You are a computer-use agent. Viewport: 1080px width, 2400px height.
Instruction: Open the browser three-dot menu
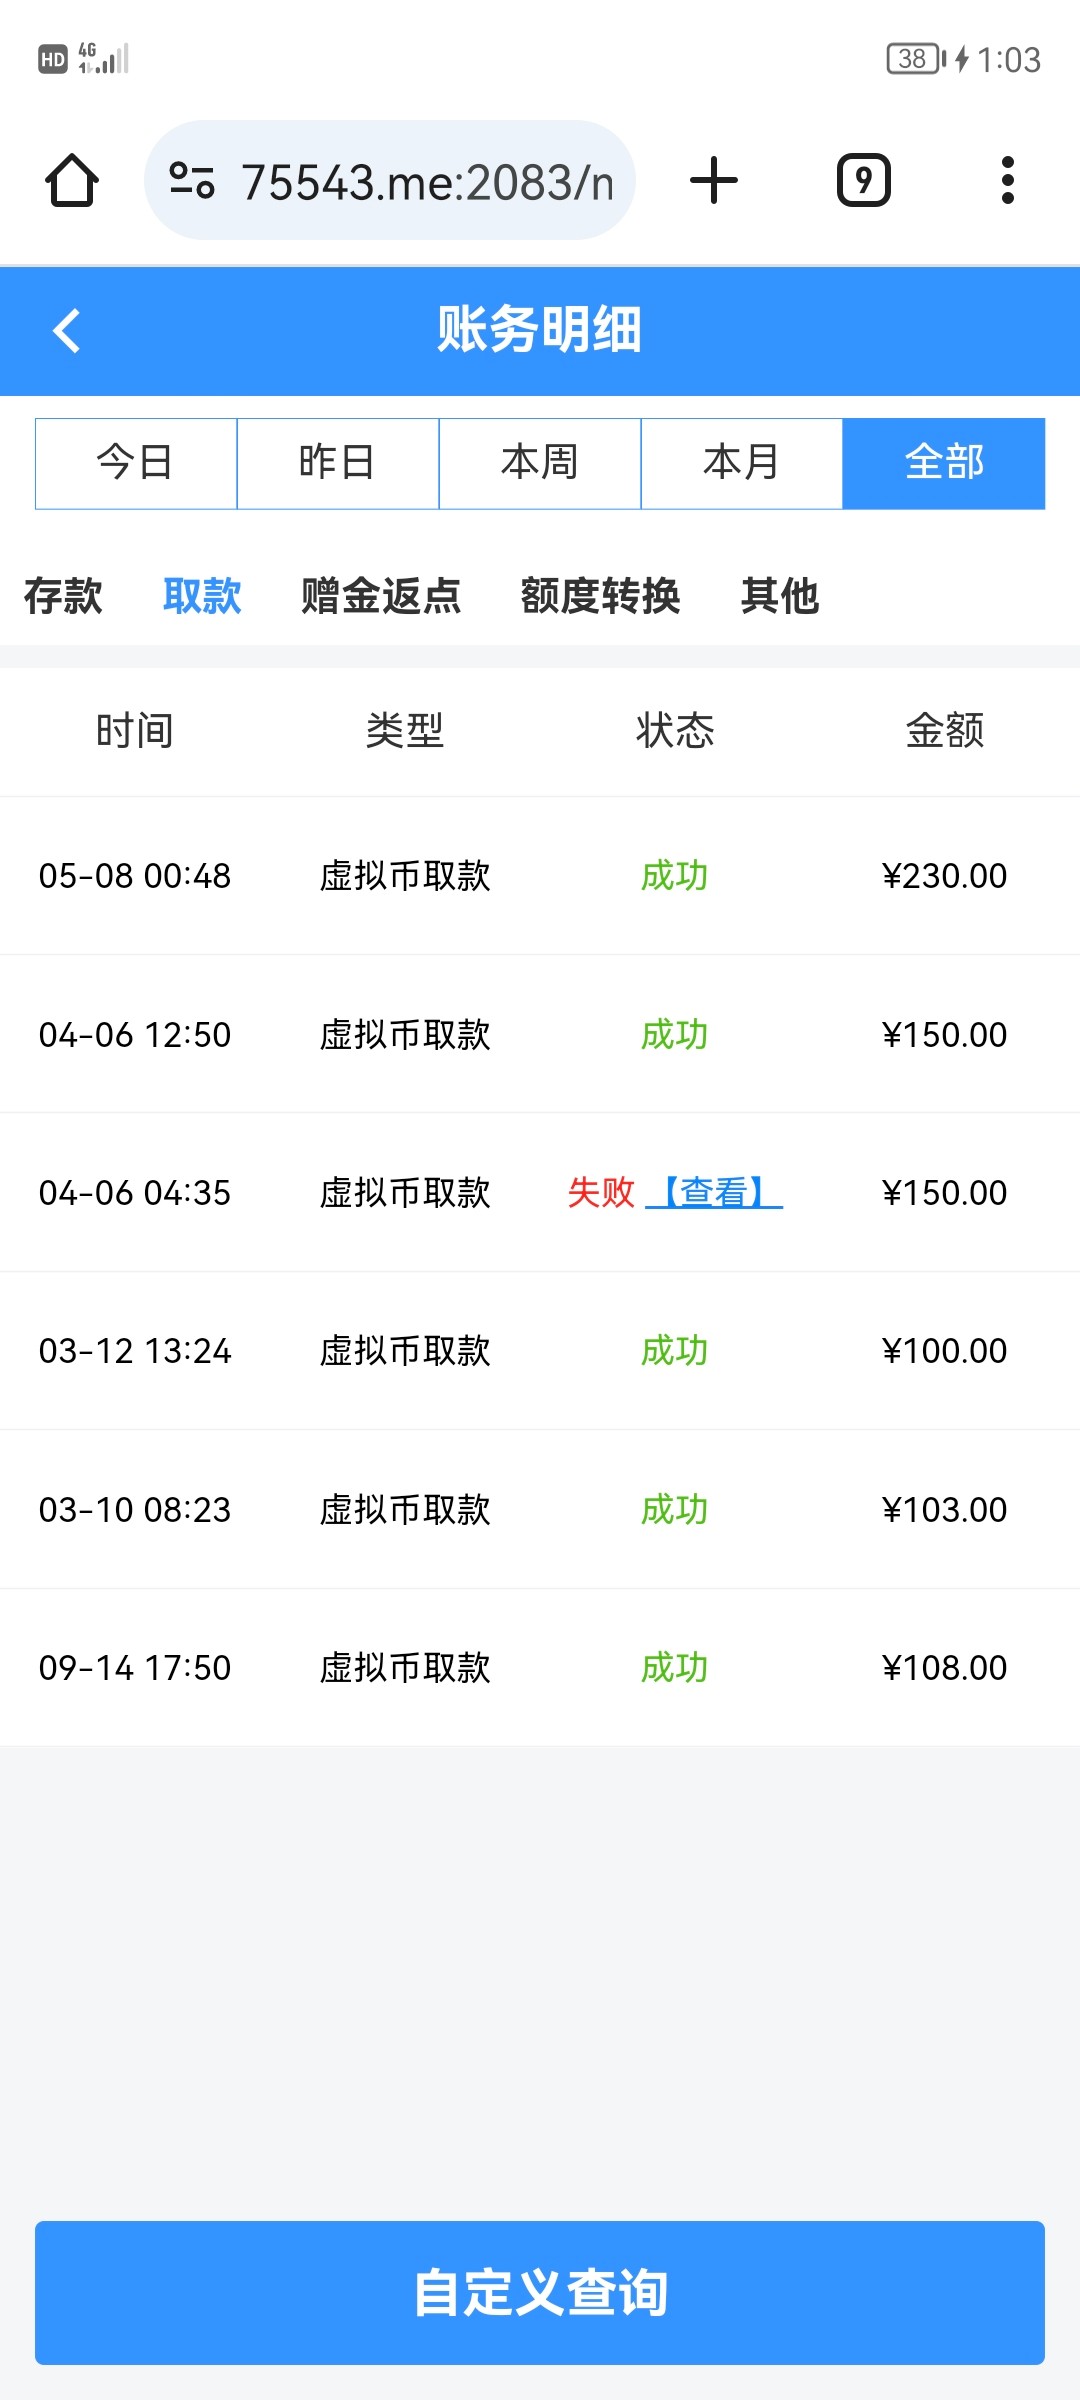pyautogui.click(x=1007, y=181)
